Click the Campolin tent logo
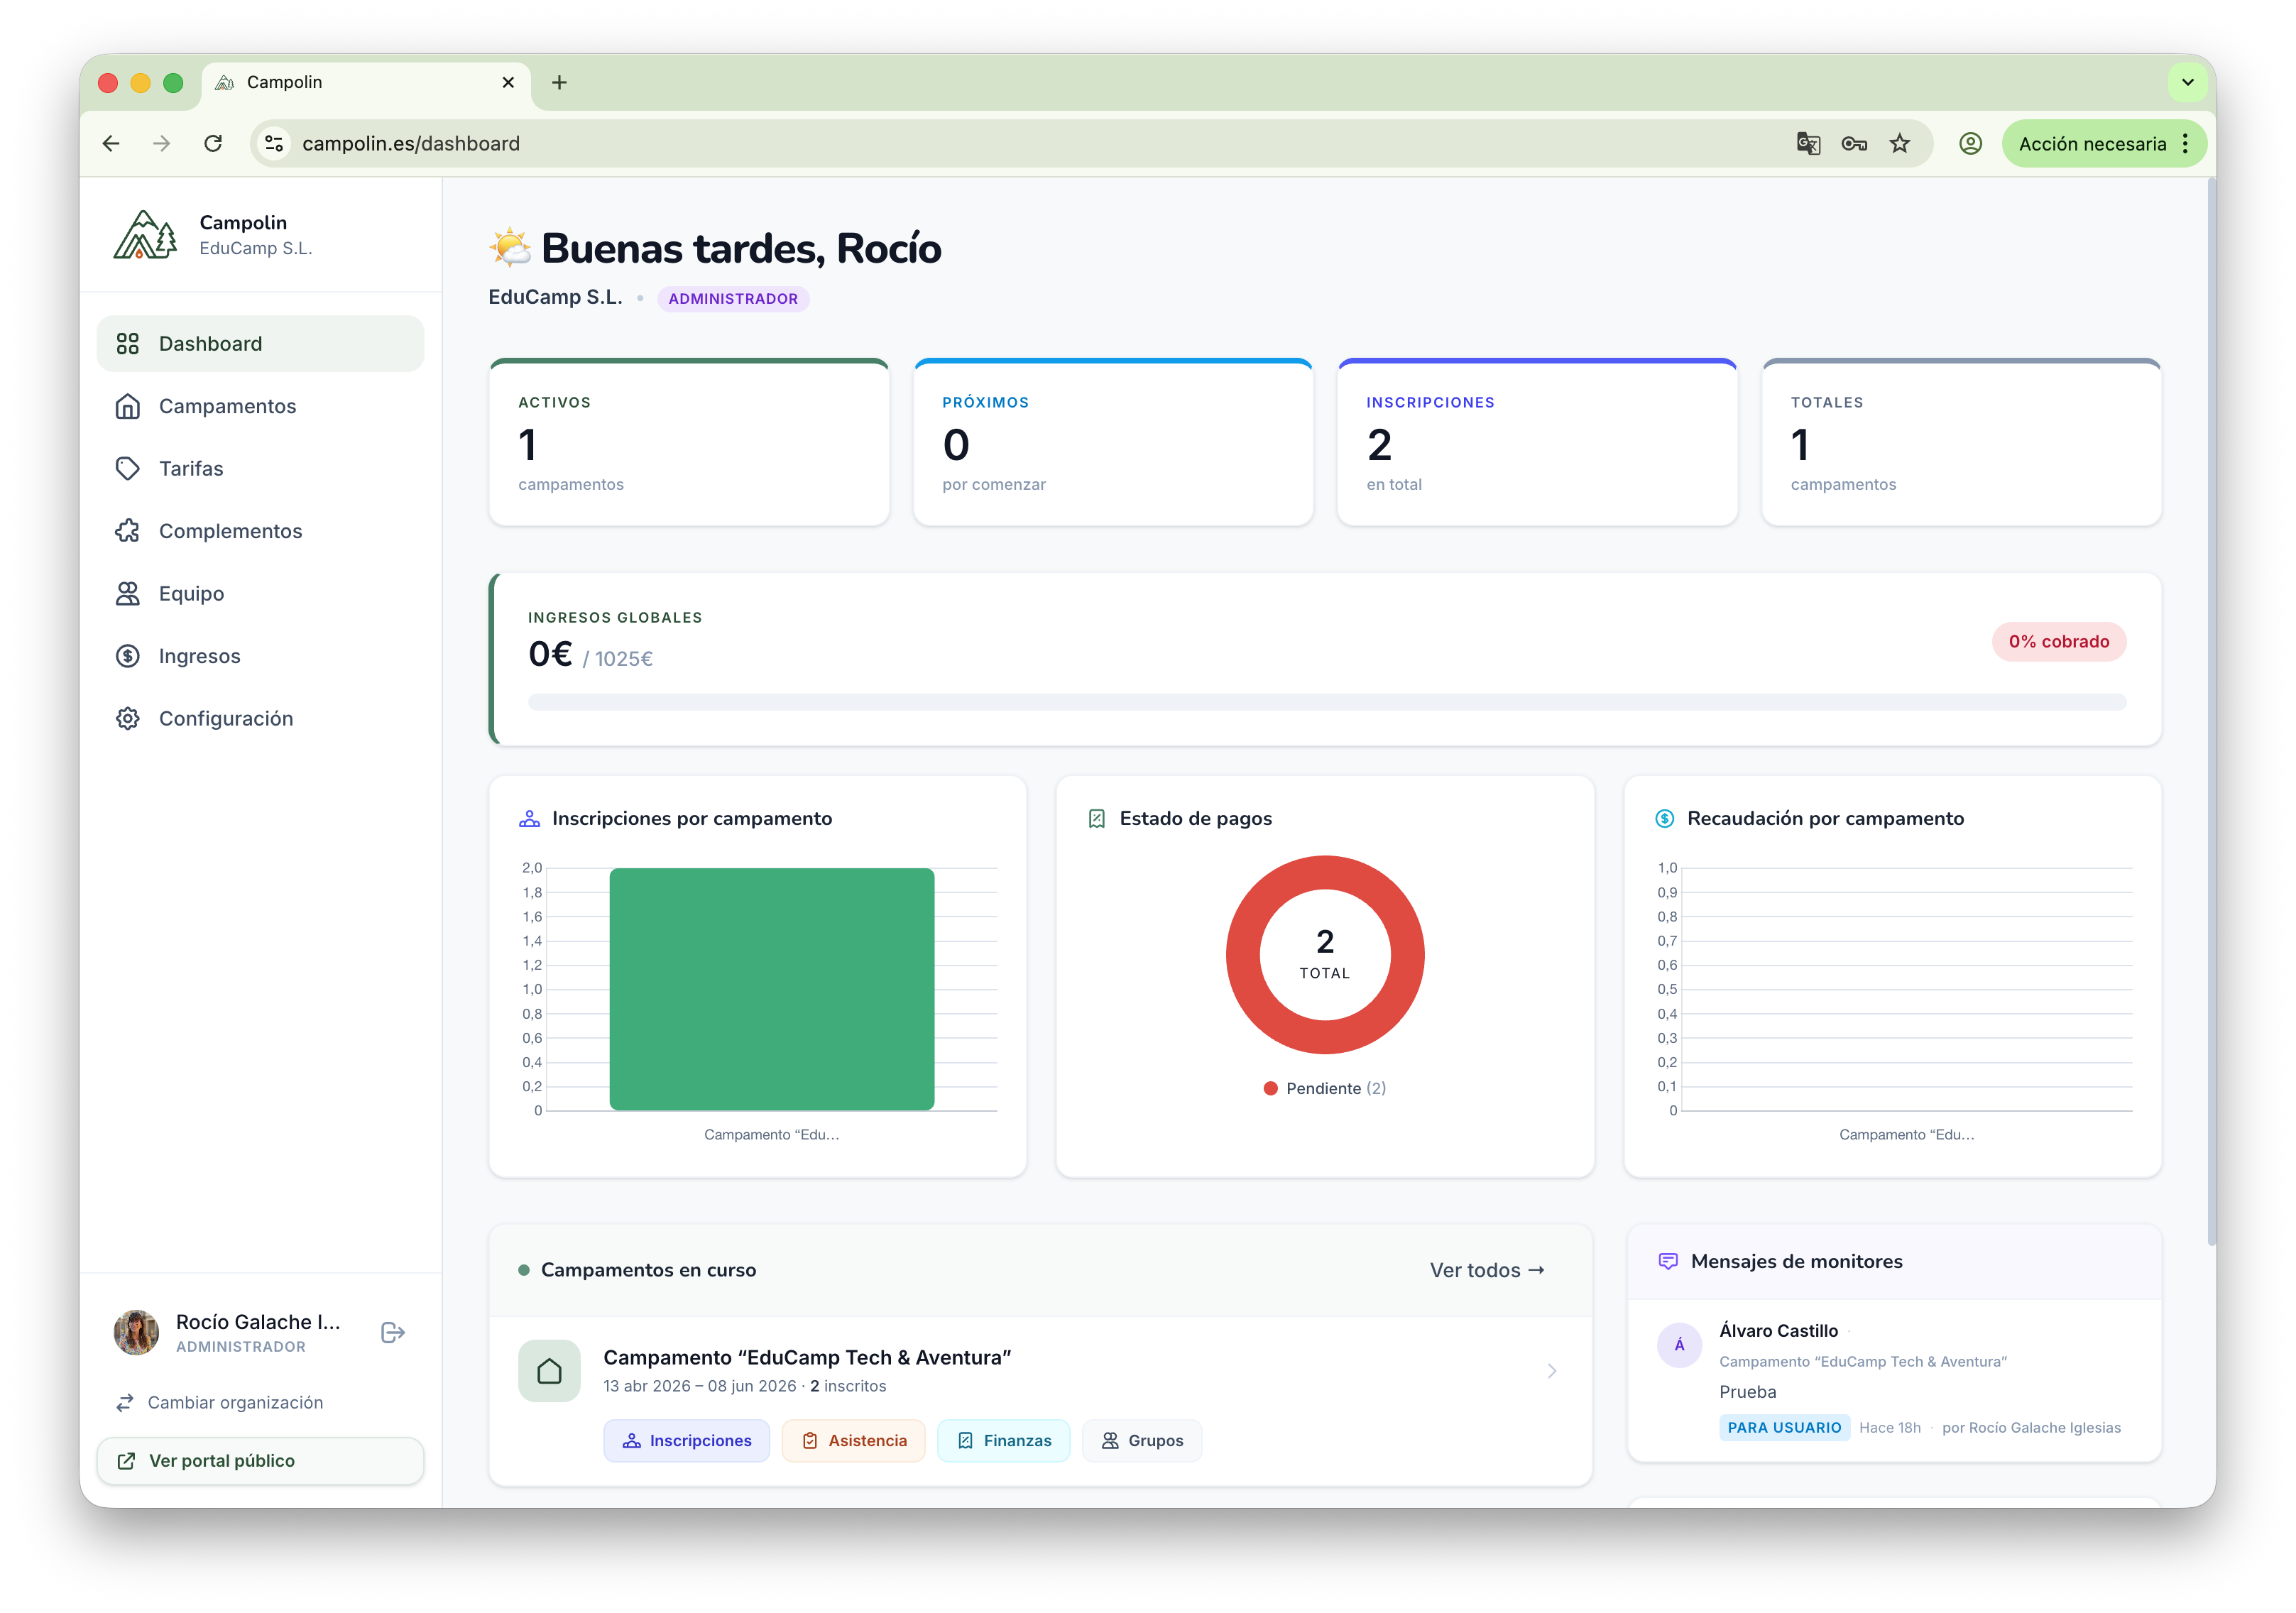Viewport: 2296px width, 1613px height. (x=146, y=235)
